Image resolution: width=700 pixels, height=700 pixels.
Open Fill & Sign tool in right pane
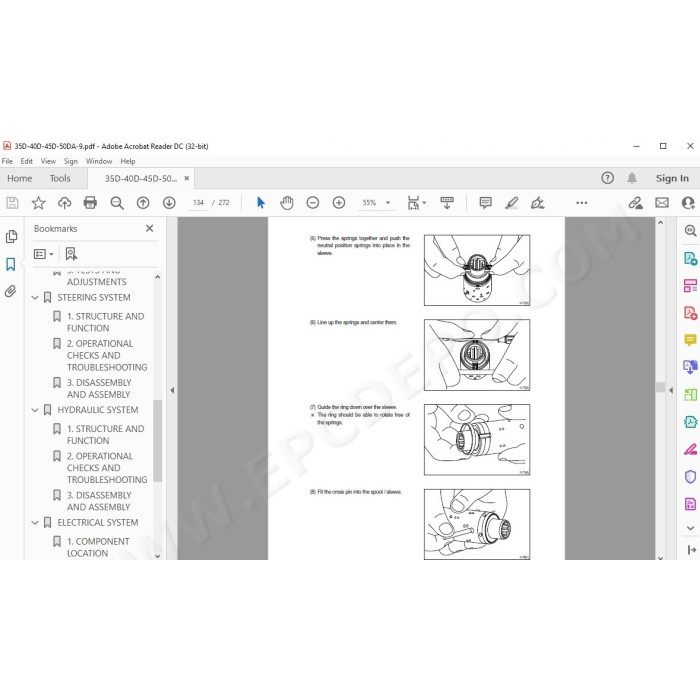click(690, 449)
